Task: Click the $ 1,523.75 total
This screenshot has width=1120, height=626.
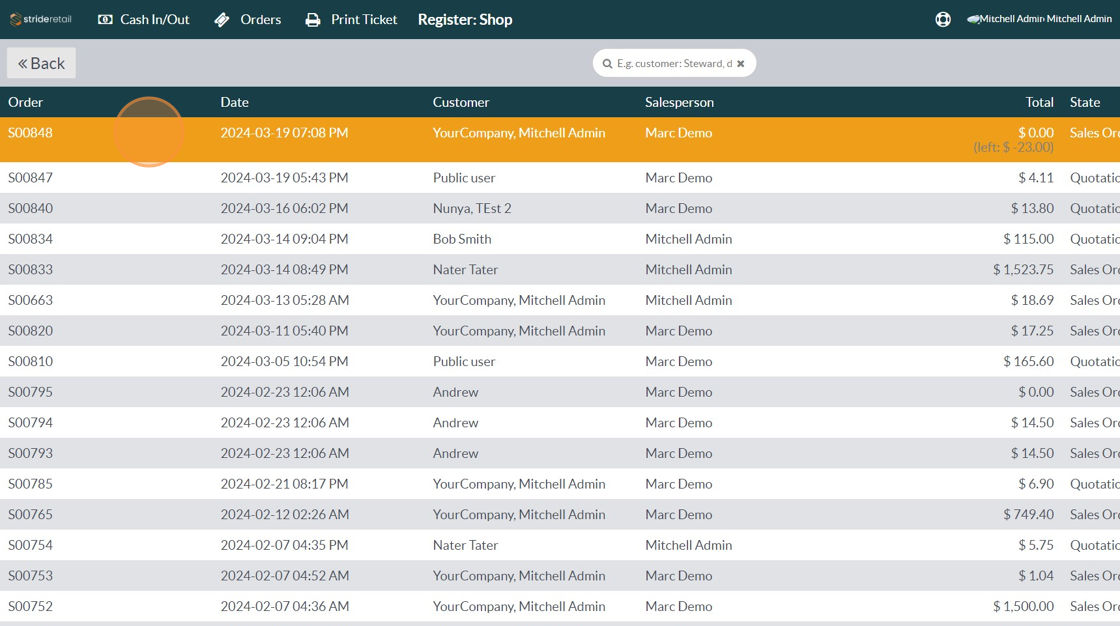Action: 1023,269
